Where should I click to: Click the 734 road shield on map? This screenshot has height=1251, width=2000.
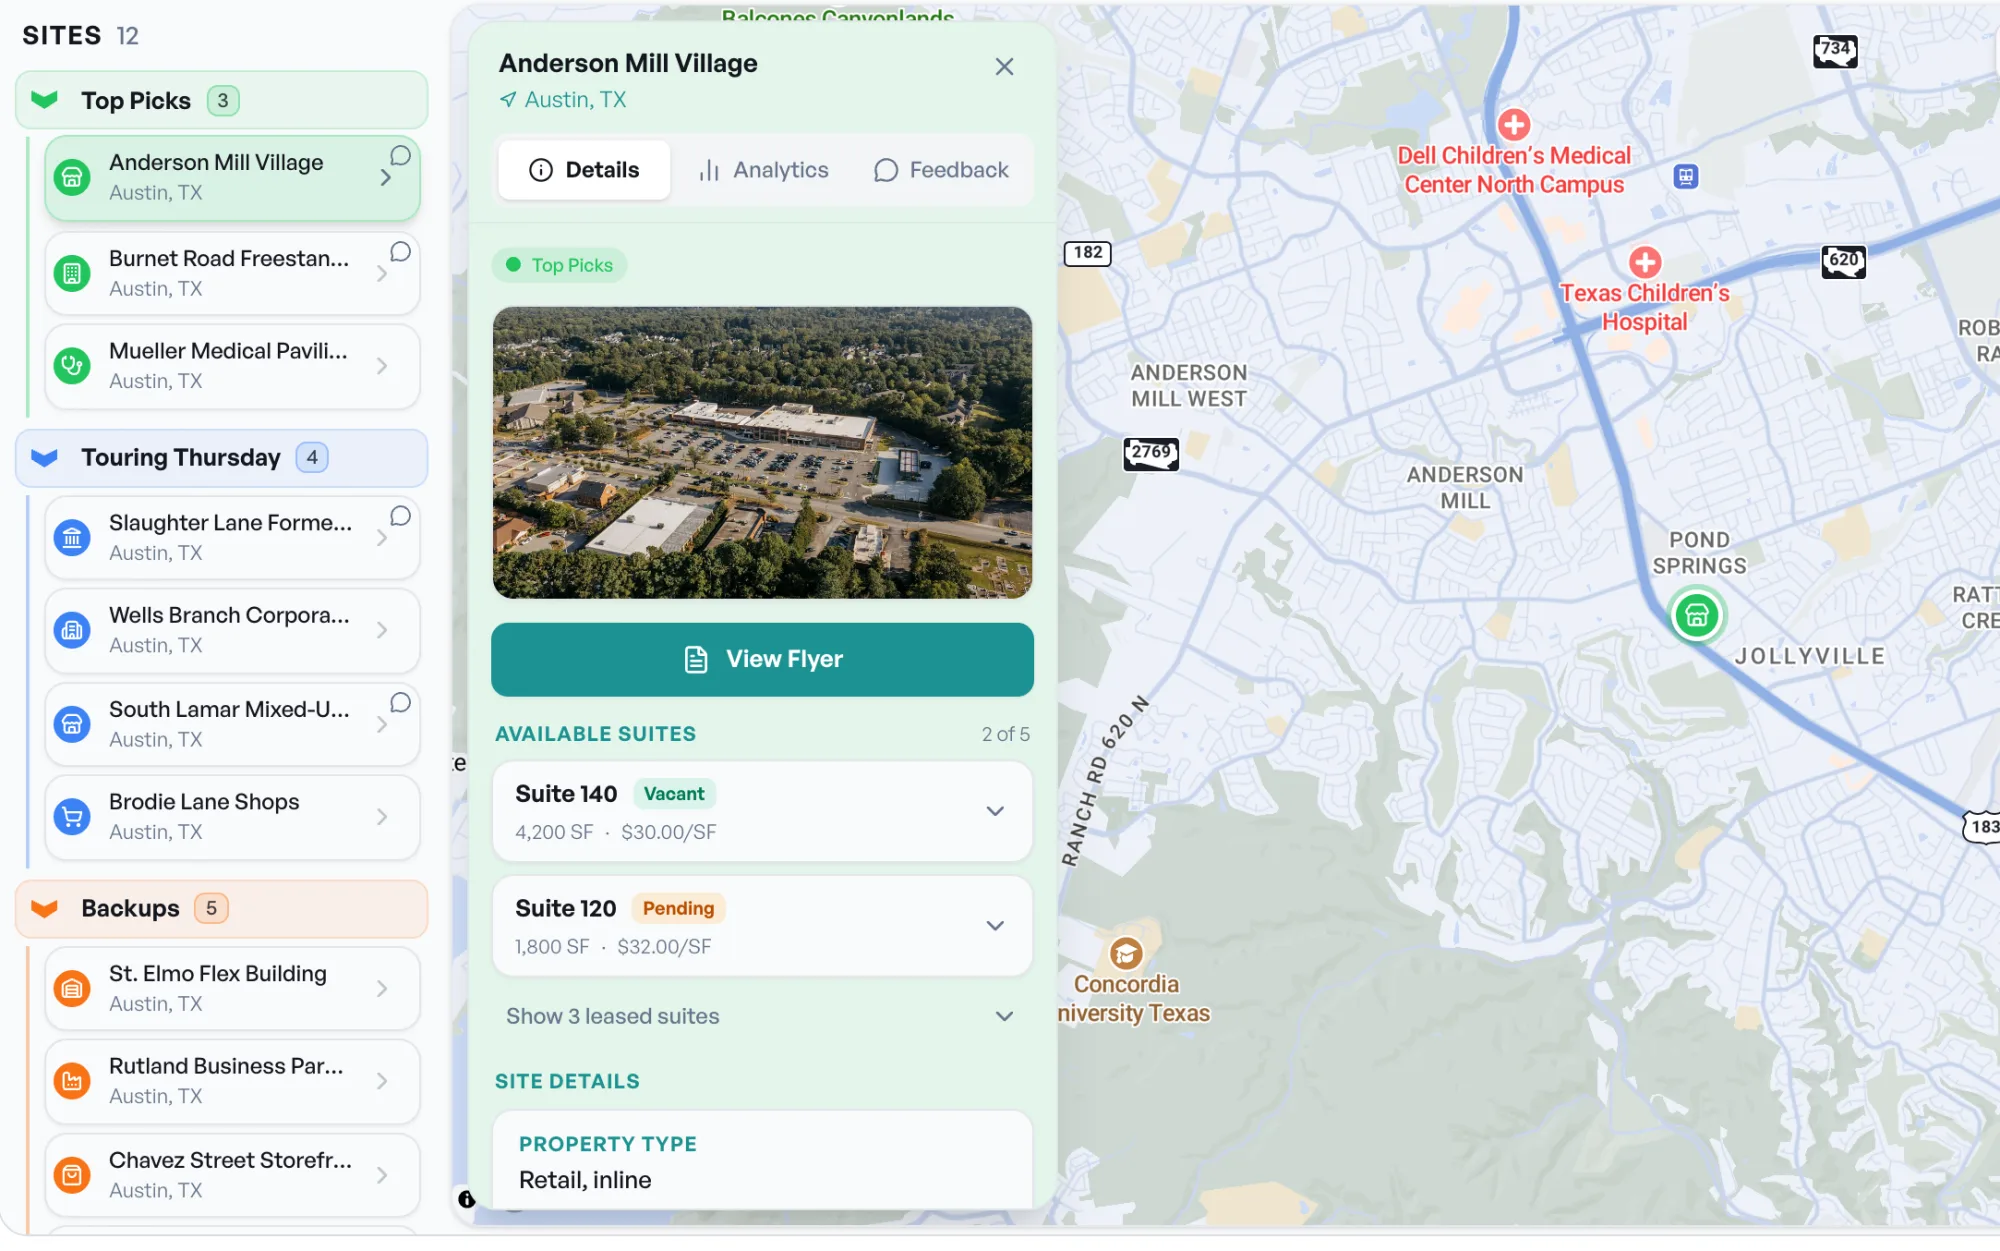coord(1835,50)
